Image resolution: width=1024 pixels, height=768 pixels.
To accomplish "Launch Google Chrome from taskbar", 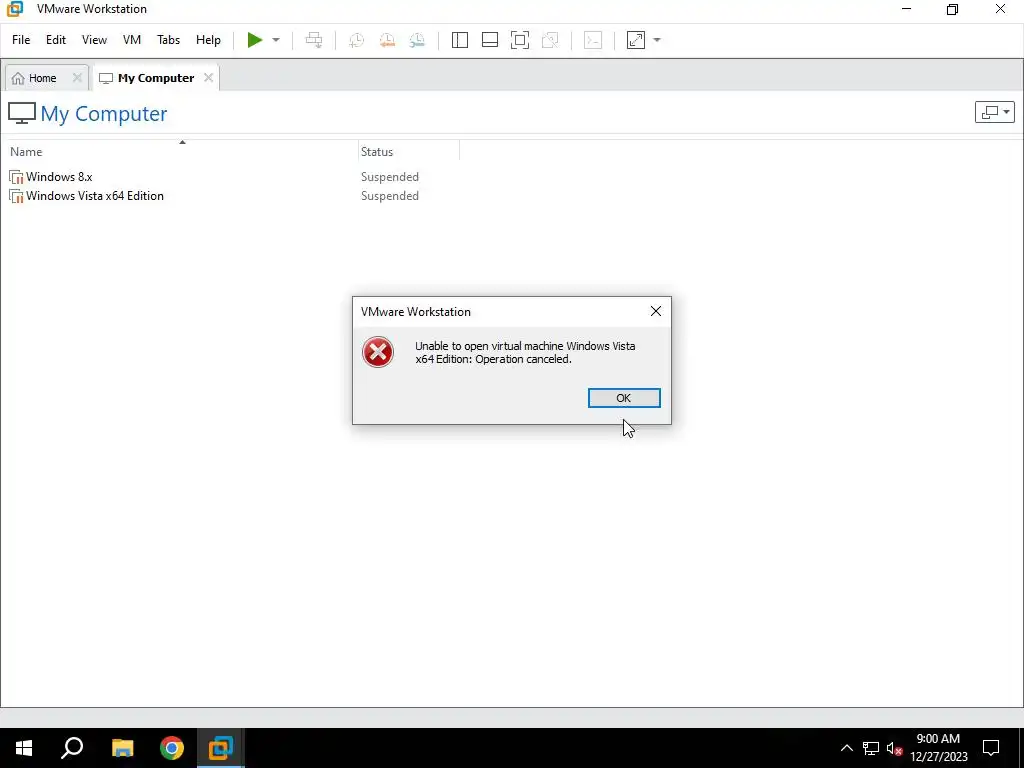I will point(172,748).
